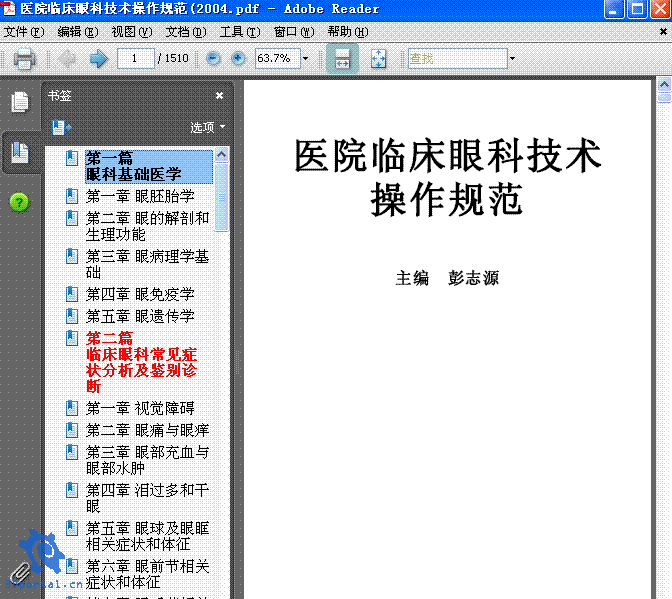Open the find options dropdown arrow
The height and width of the screenshot is (599, 672).
(x=512, y=58)
